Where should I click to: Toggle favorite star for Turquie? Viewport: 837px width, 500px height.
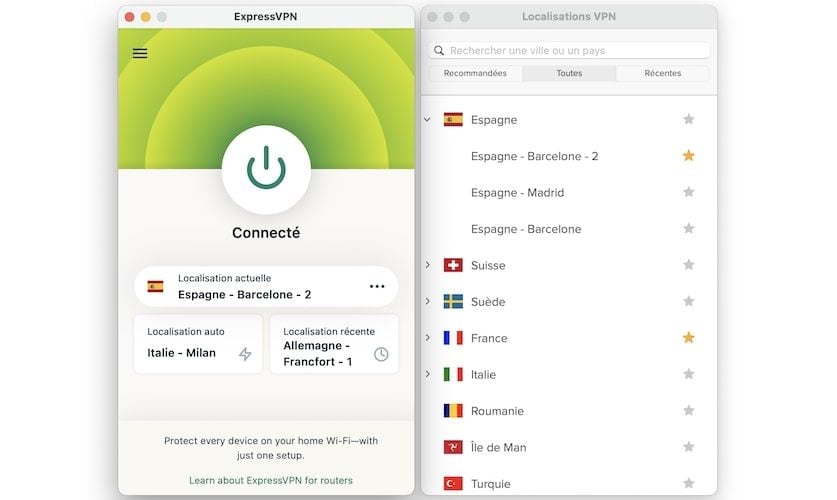pyautogui.click(x=689, y=483)
